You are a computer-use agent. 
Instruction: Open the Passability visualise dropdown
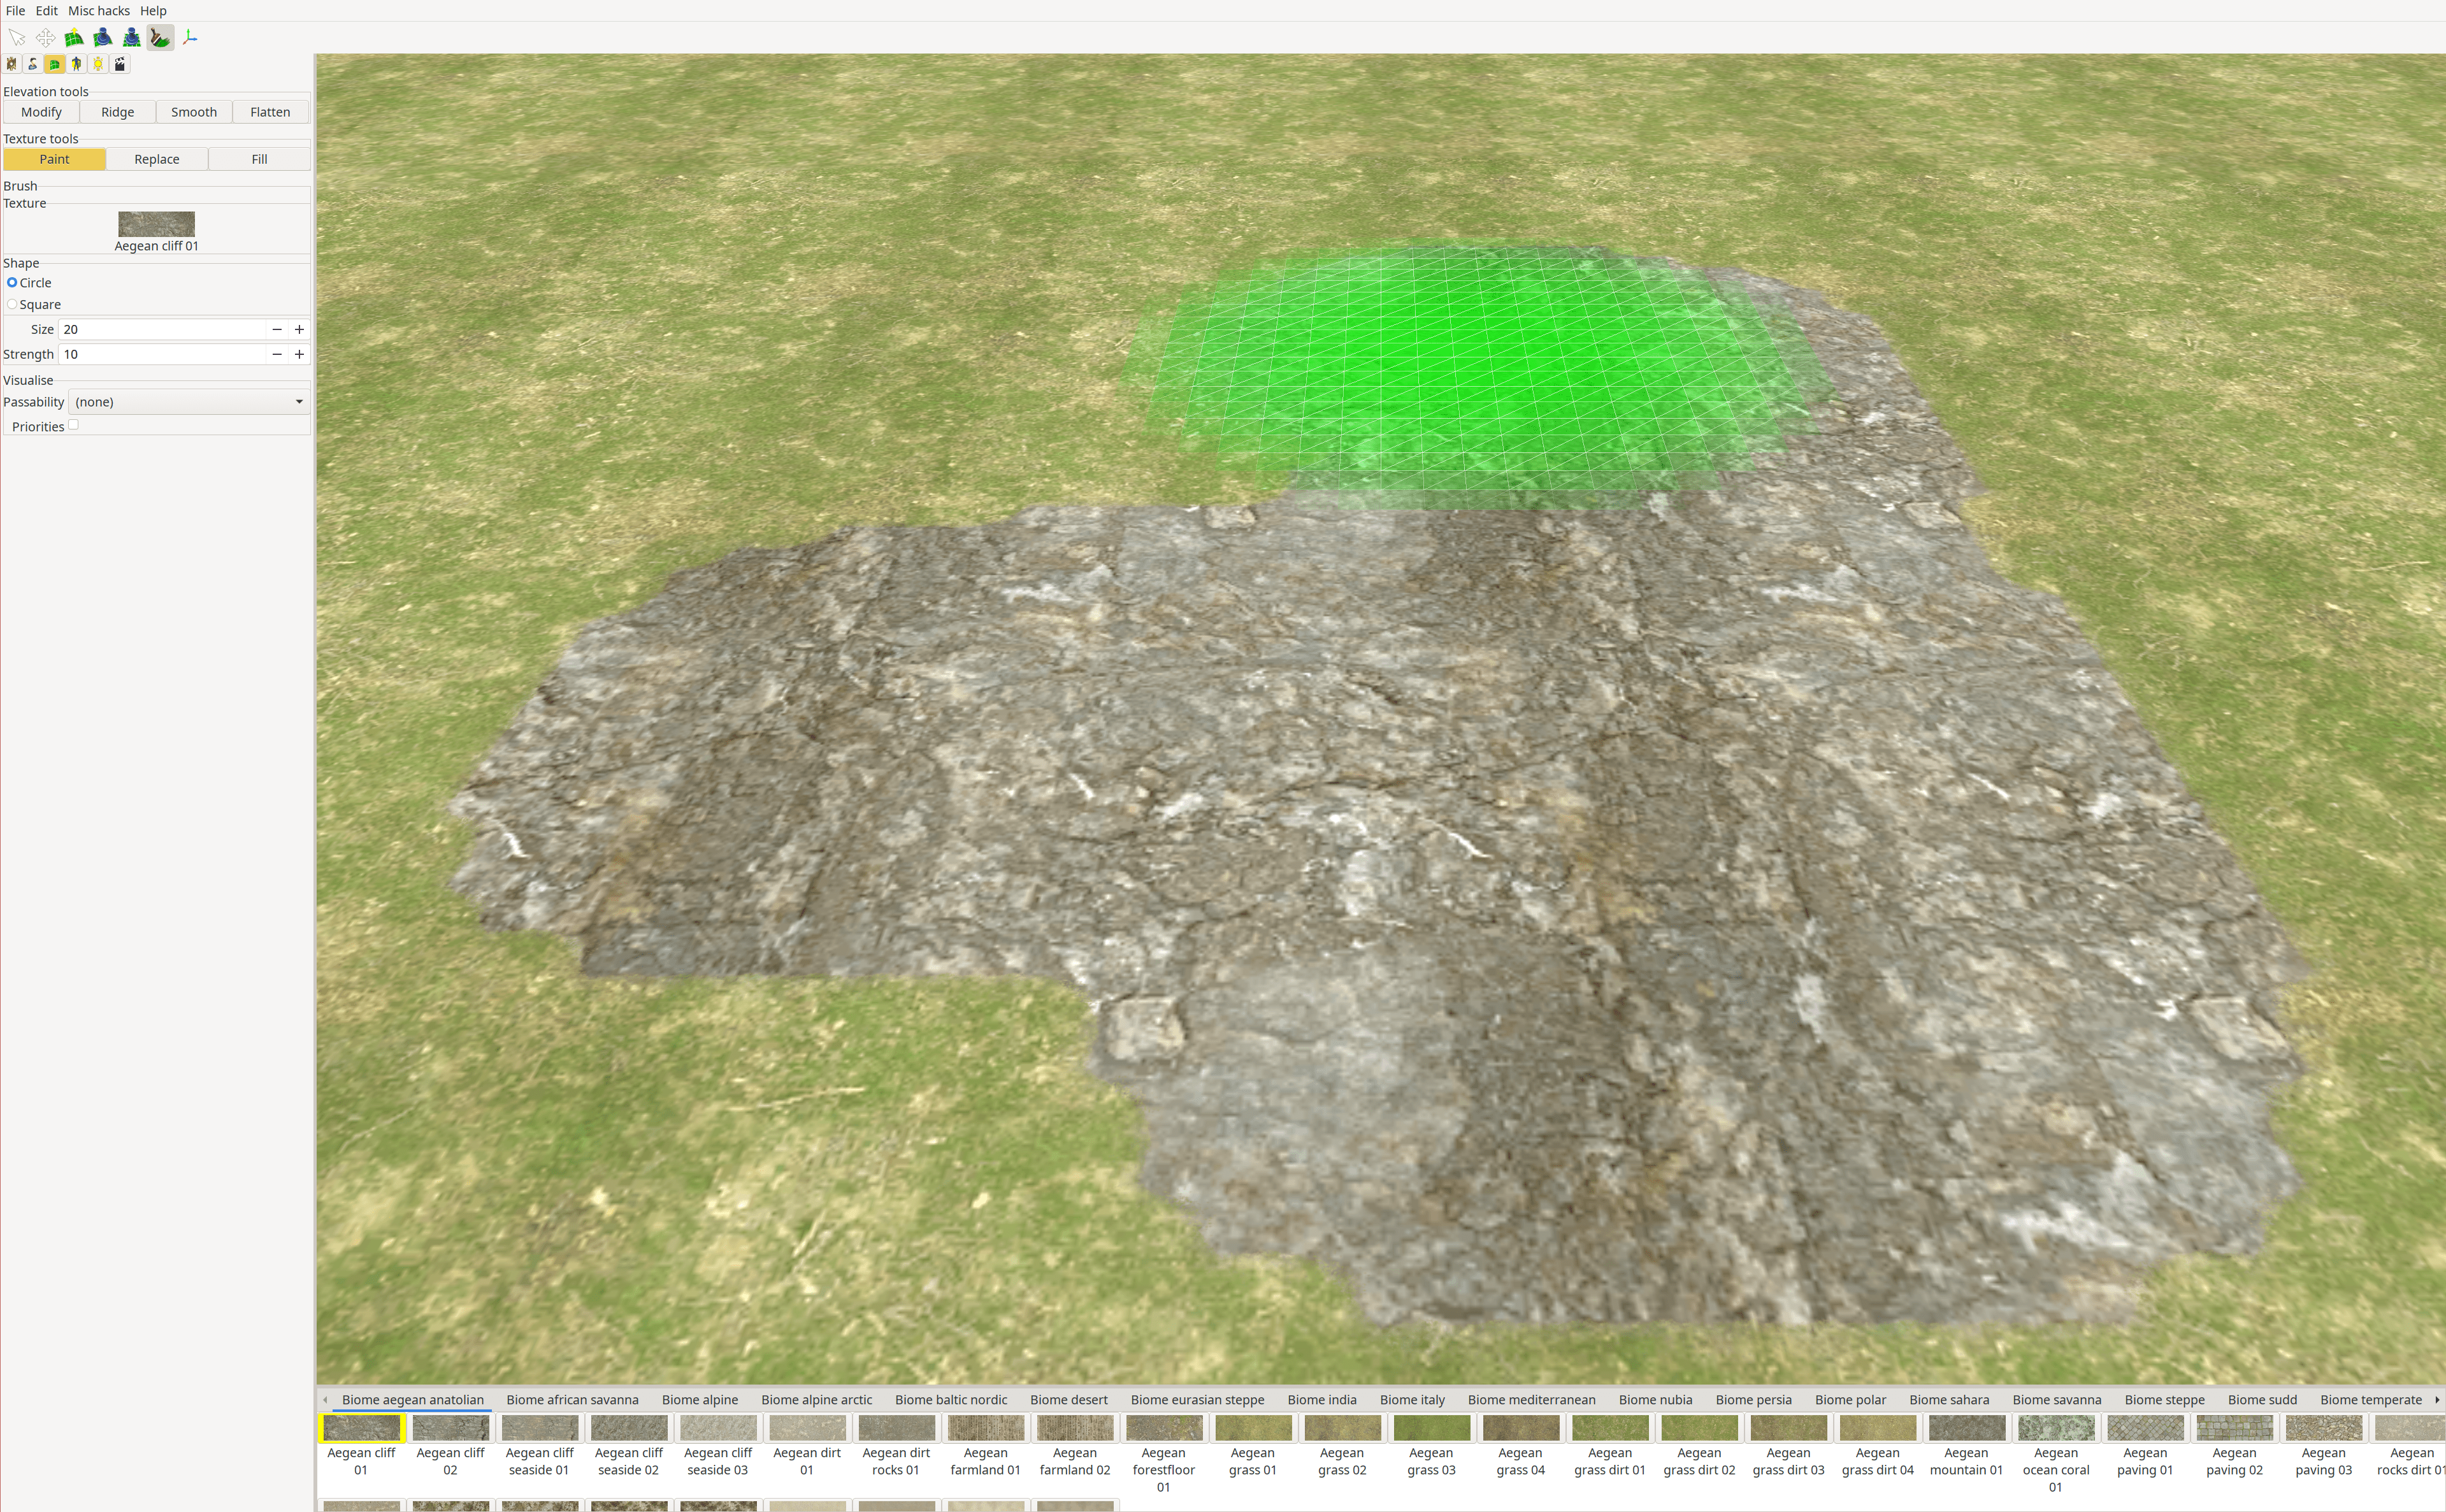pyautogui.click(x=188, y=401)
